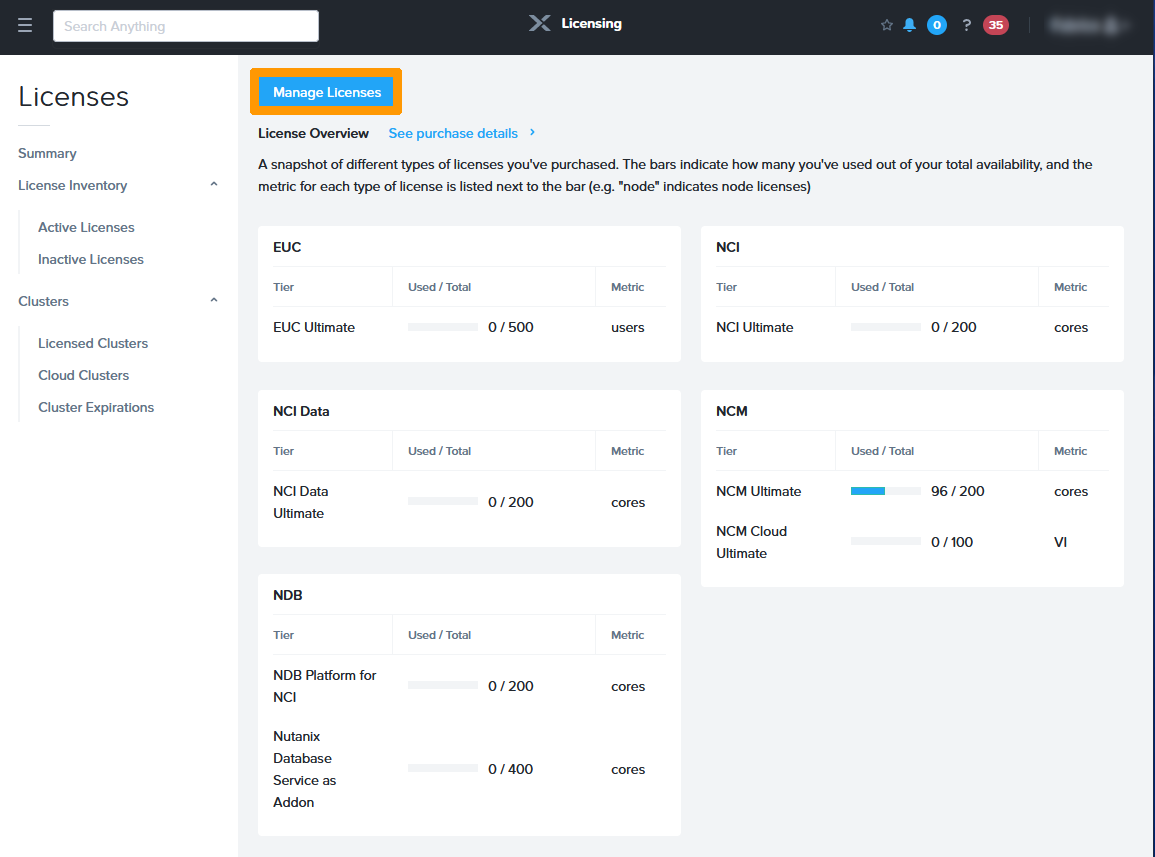Switch to the Summary view
This screenshot has height=857, width=1155.
[47, 153]
